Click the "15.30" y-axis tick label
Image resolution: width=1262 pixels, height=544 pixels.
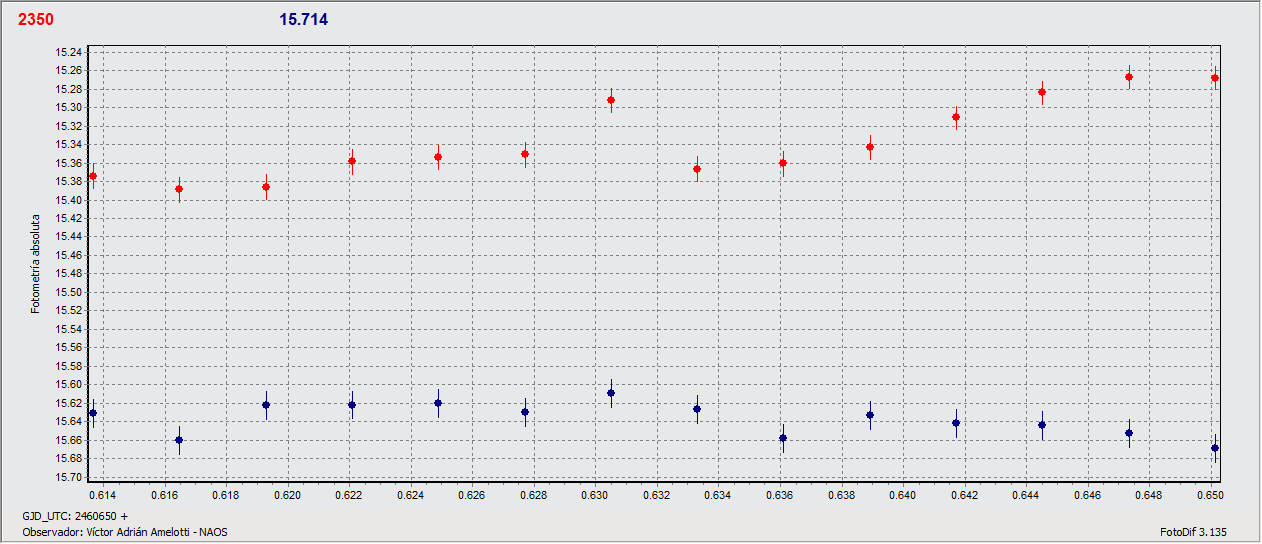(70, 108)
